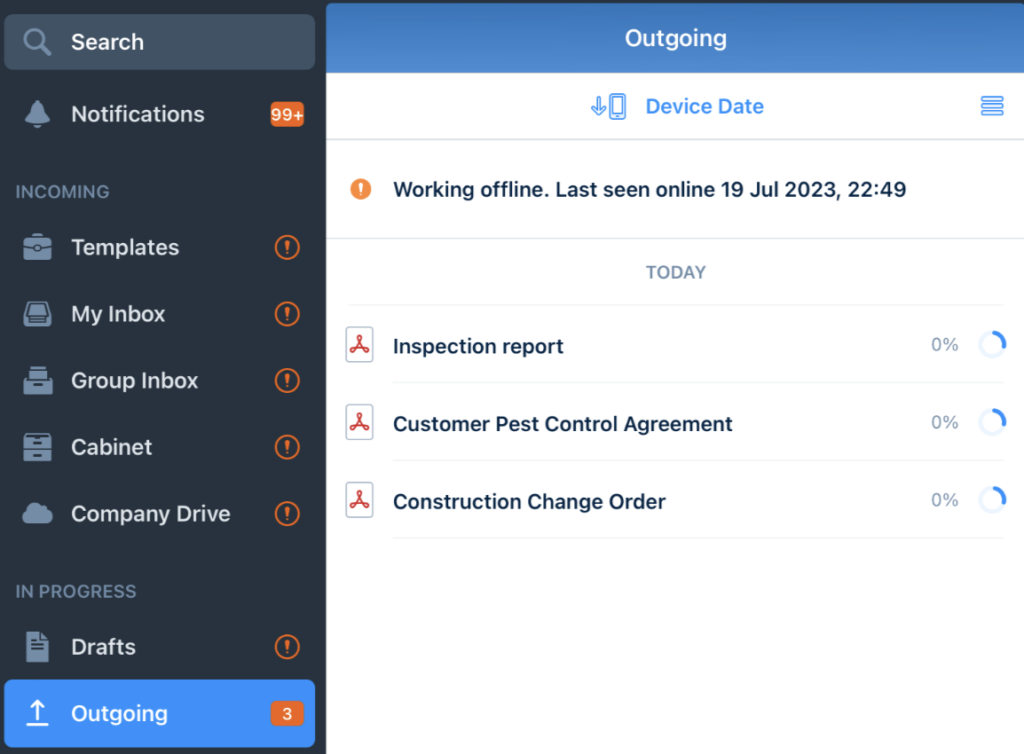Viewport: 1024px width, 754px height.
Task: Click the orange offline warning icon
Action: click(x=360, y=189)
